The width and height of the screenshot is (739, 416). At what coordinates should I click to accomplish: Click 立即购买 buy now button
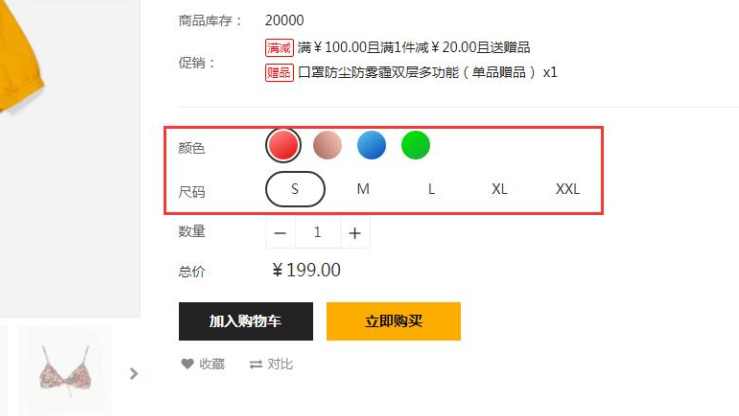pos(394,321)
